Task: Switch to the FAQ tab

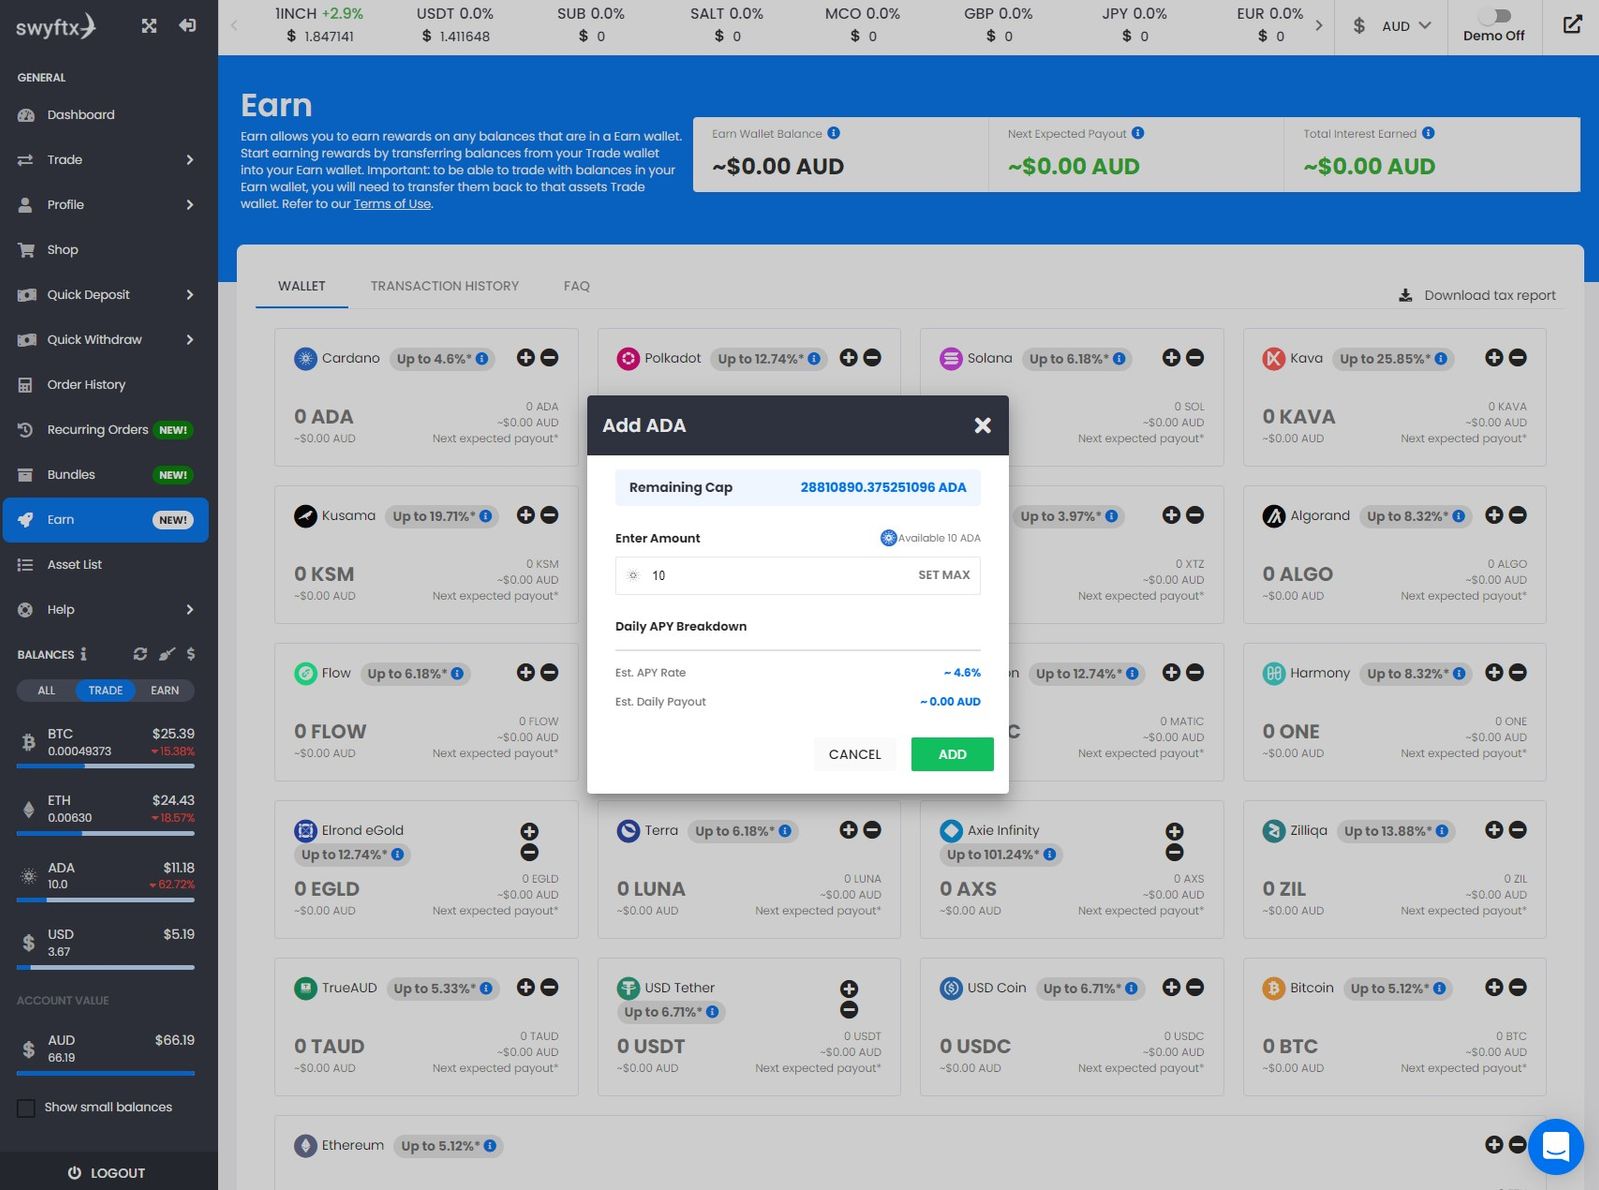Action: point(577,286)
